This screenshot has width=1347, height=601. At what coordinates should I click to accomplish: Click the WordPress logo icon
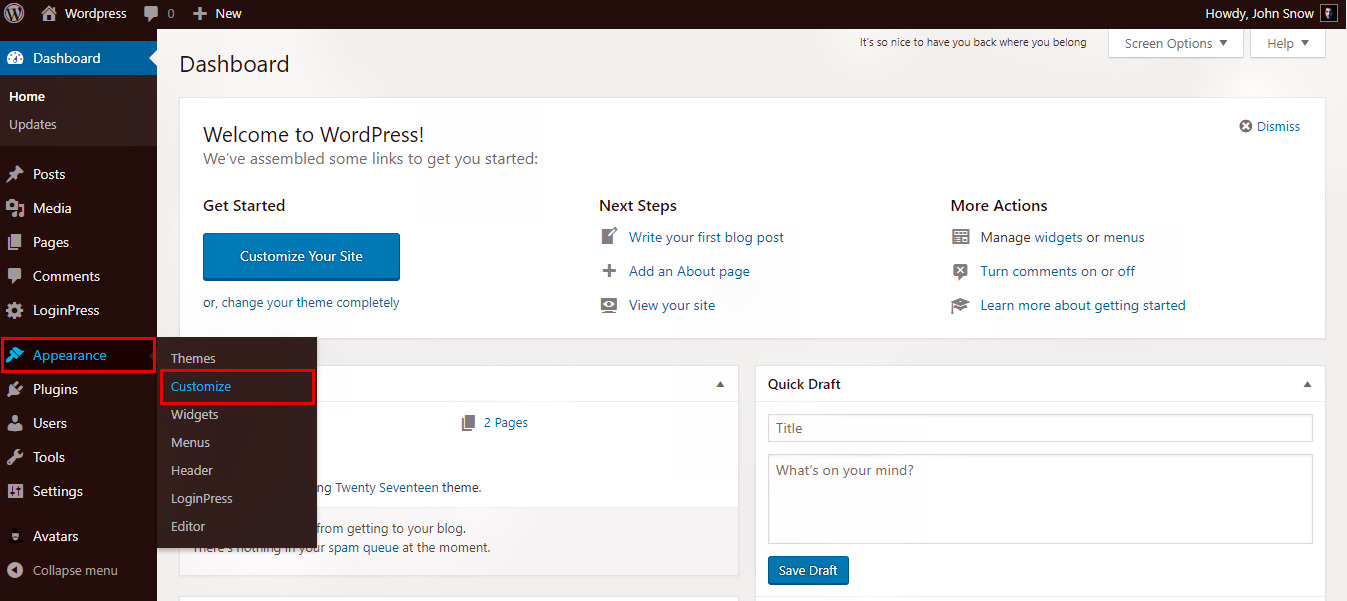coord(14,14)
